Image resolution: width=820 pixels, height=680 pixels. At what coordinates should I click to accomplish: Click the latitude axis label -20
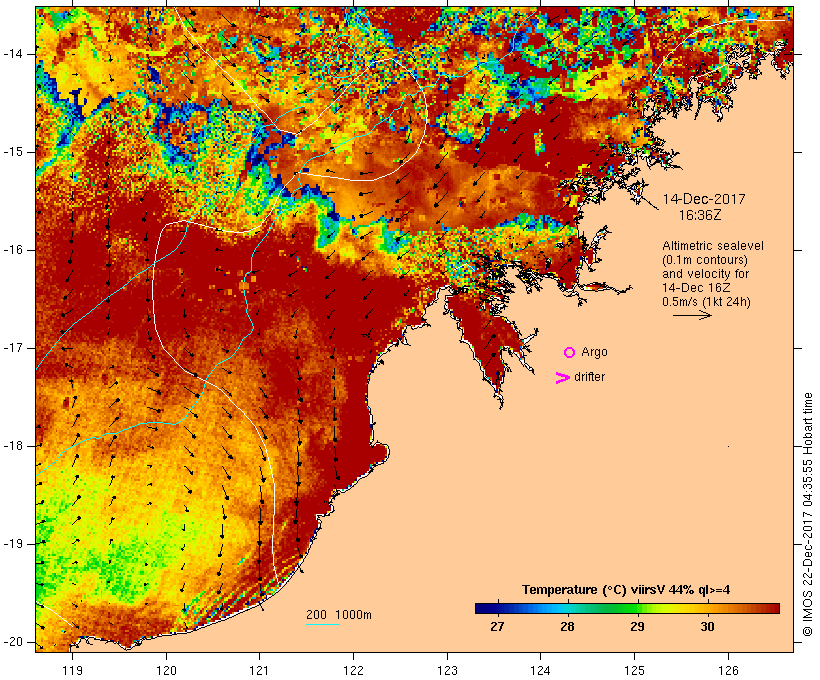pos(12,642)
